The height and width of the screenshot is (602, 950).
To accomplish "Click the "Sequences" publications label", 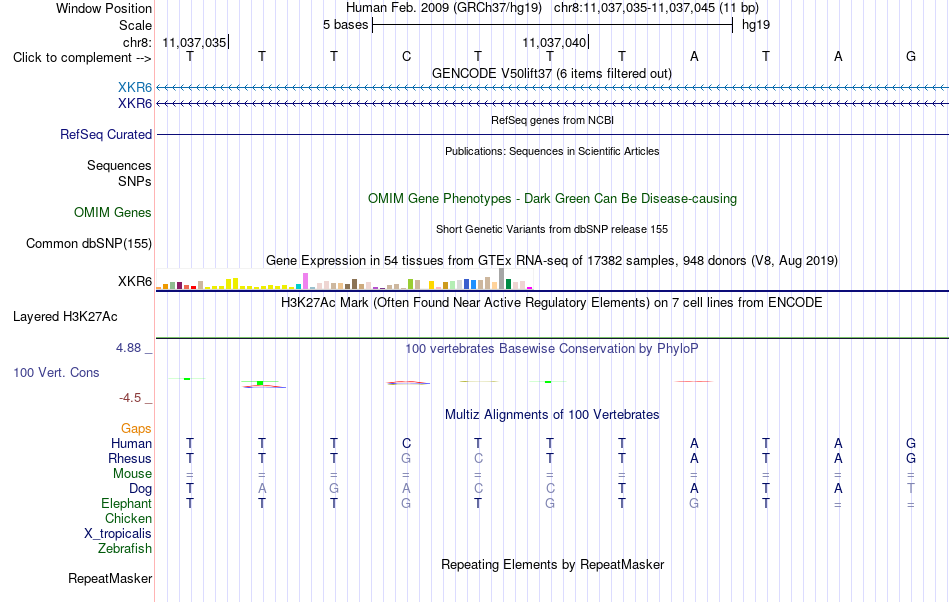I will click(119, 165).
